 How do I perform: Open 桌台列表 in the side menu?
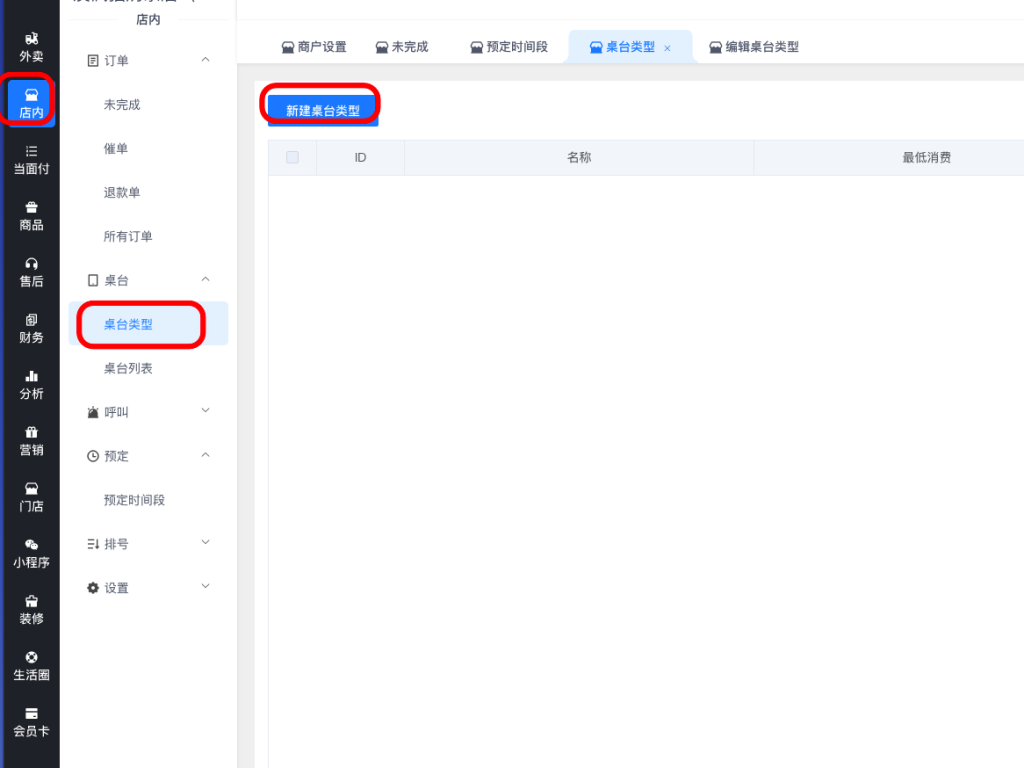tap(128, 368)
